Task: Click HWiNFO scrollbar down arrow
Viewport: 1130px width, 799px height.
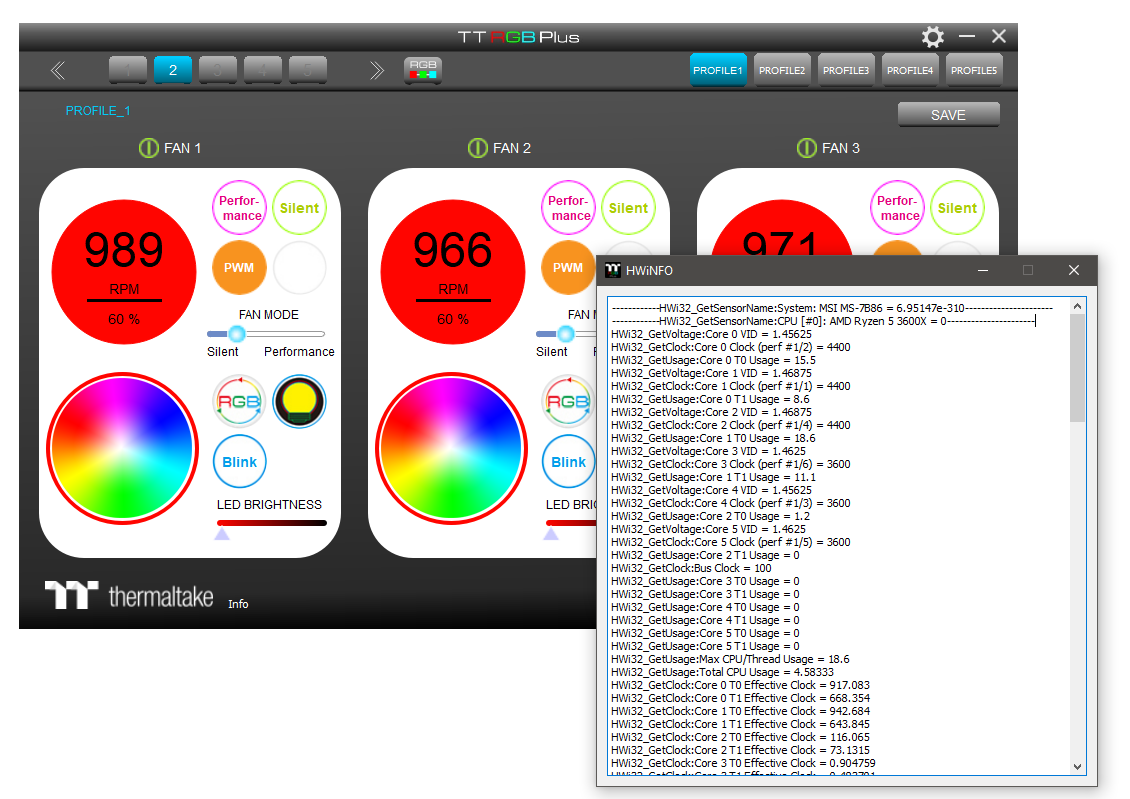Action: click(x=1077, y=767)
